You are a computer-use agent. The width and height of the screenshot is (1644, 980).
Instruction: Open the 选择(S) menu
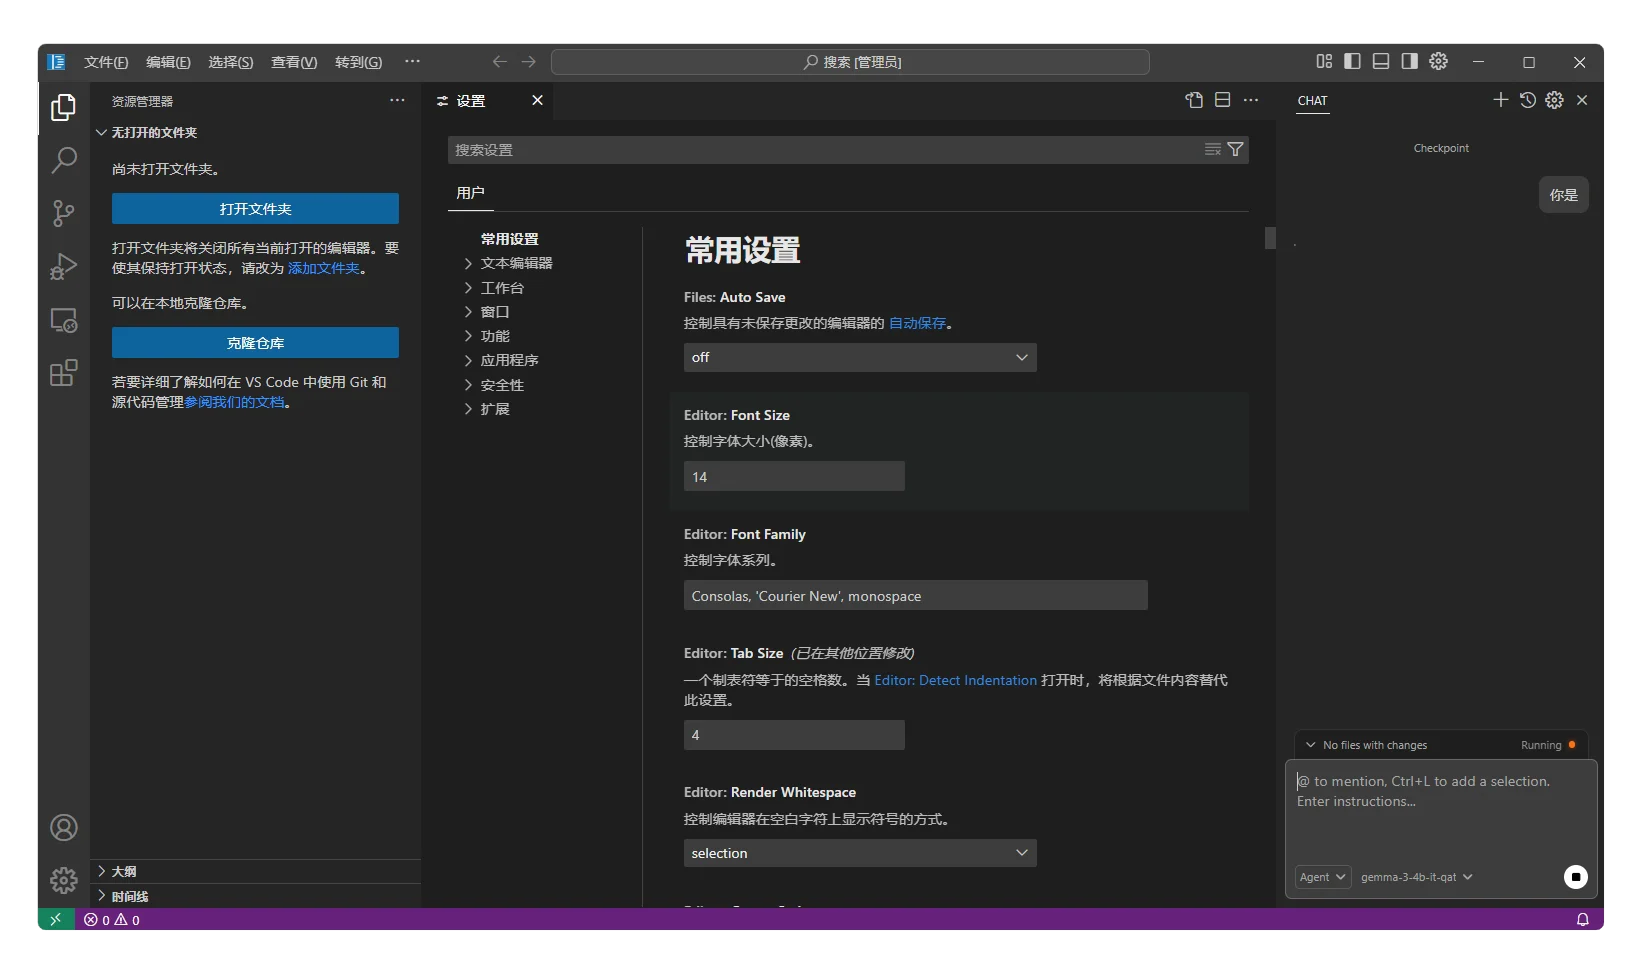tap(230, 62)
